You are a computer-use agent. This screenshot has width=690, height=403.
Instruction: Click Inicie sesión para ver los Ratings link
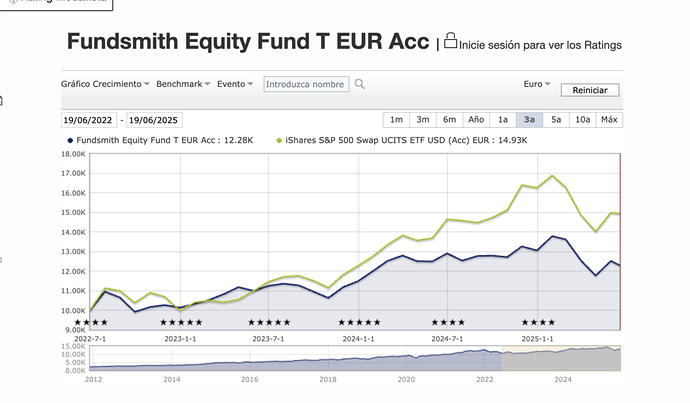click(x=540, y=45)
